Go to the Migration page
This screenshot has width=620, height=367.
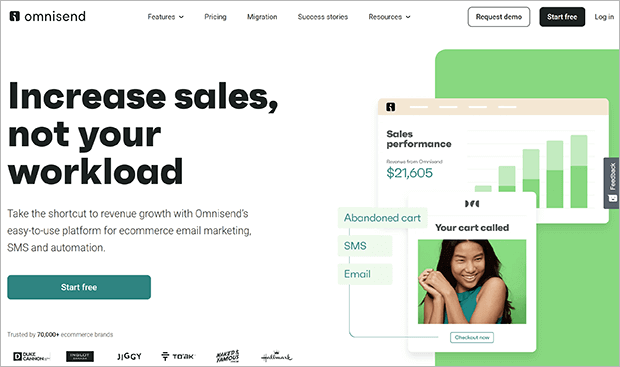262,17
